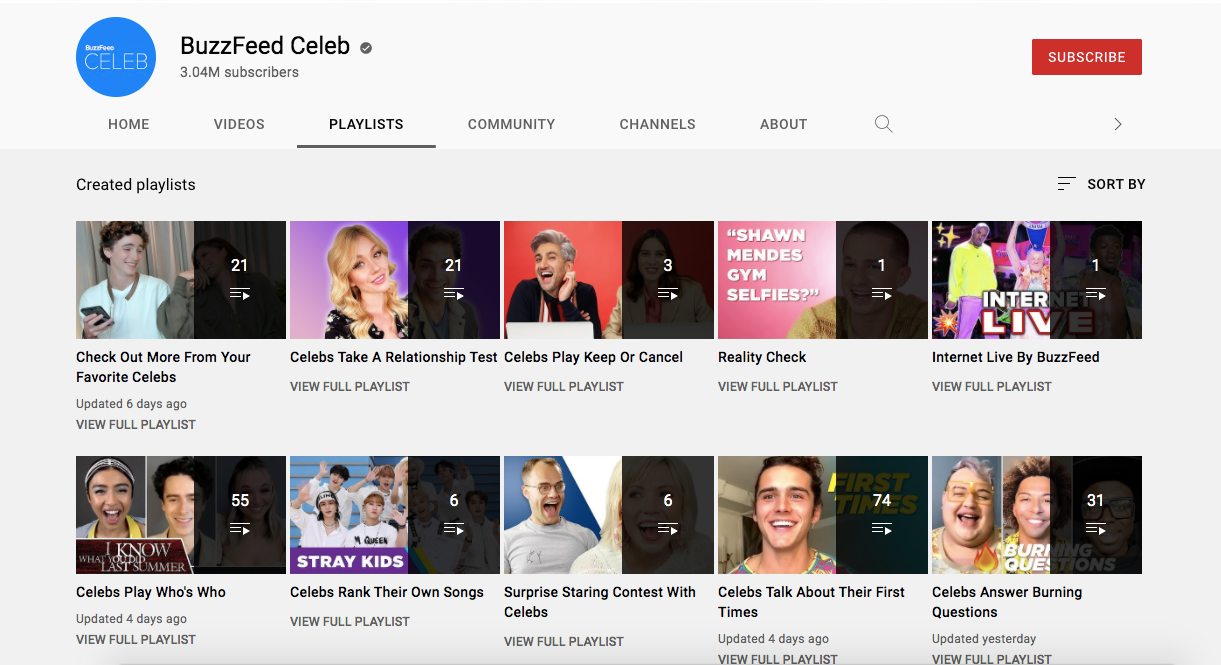The height and width of the screenshot is (665, 1221).
Task: Click title Check Out More From Your Favorite Celebs
Action: [163, 367]
